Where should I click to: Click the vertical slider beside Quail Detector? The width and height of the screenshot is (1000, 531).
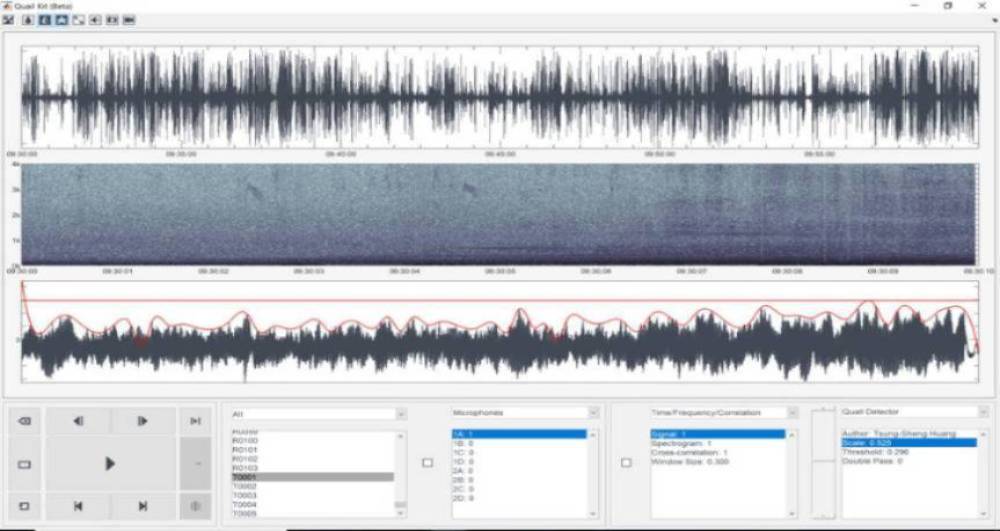tap(823, 463)
